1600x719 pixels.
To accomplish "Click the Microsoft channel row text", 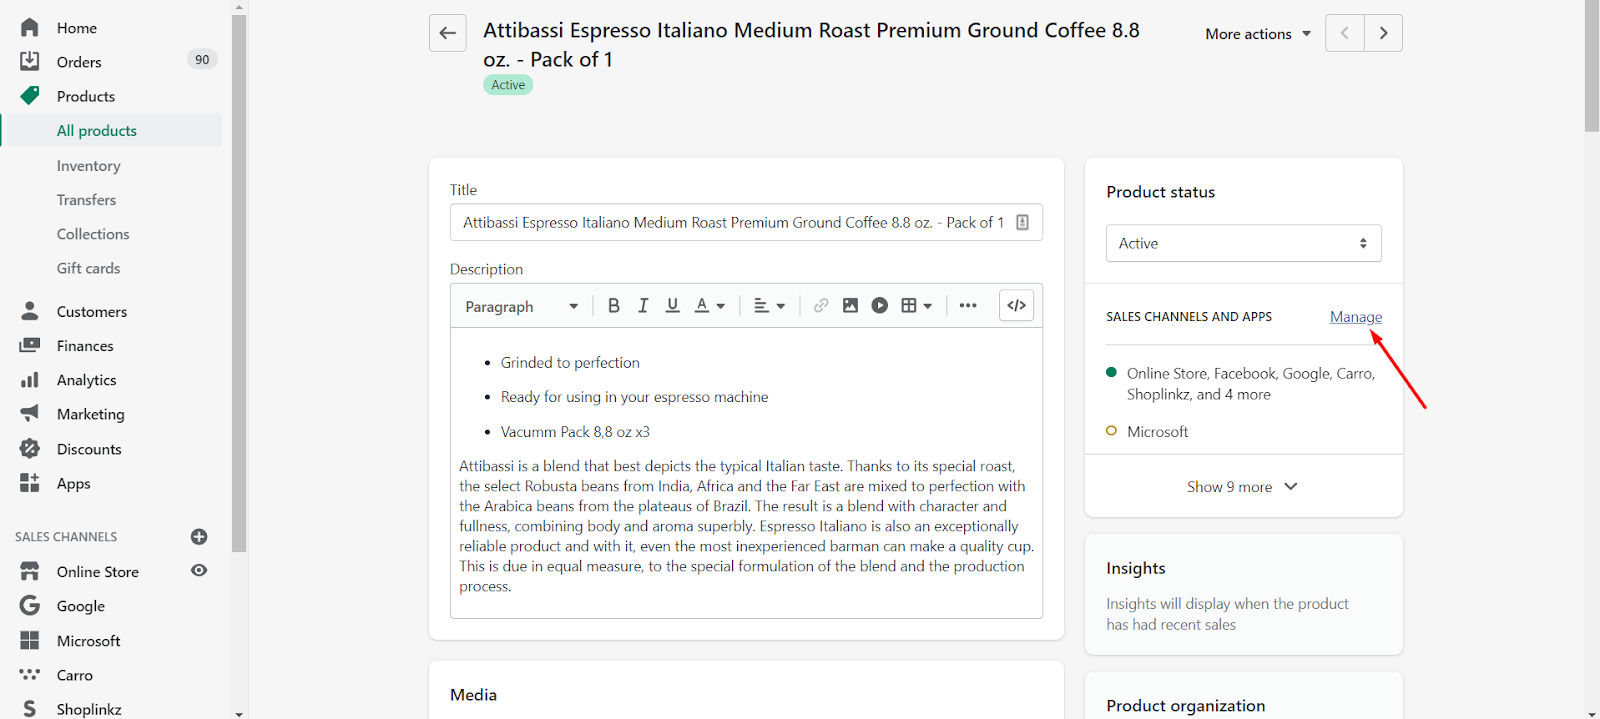I will (x=1158, y=432).
